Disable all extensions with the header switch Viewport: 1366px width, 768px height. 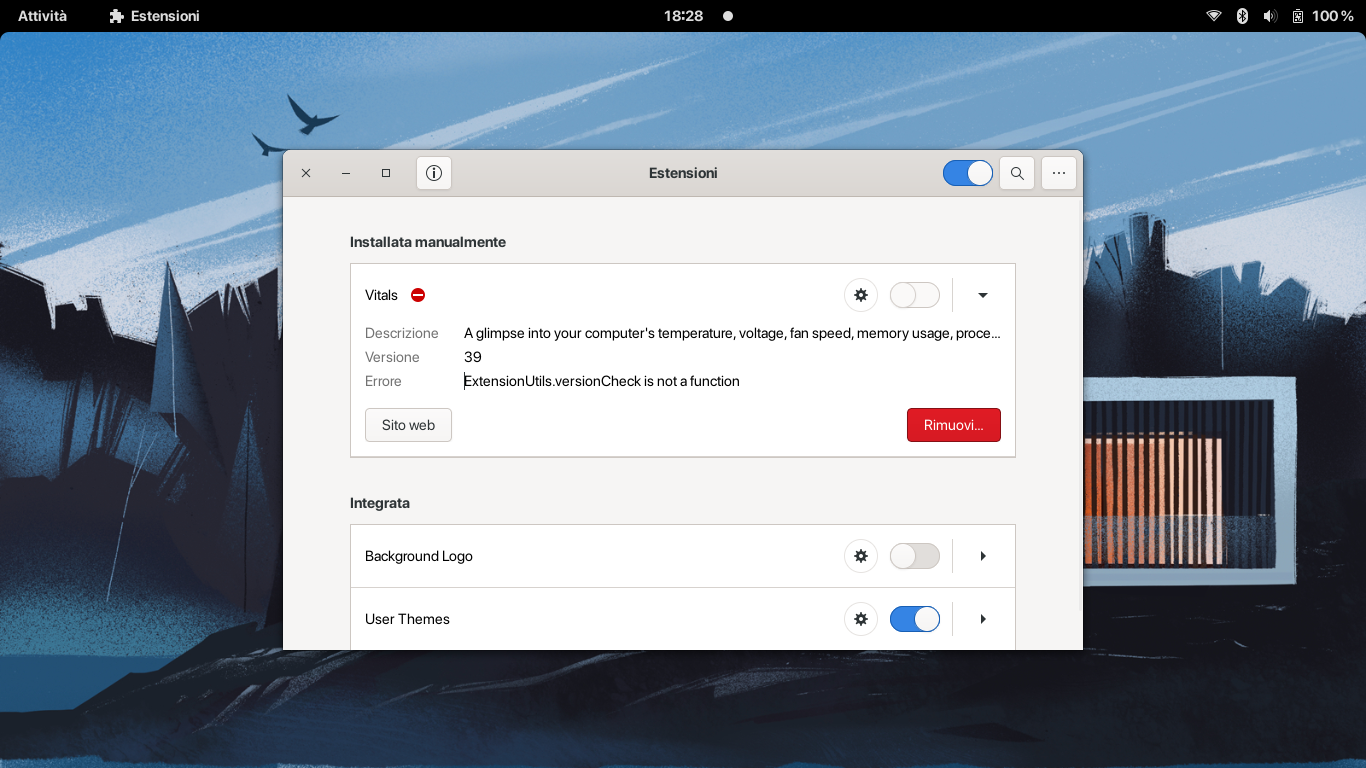(x=967, y=172)
